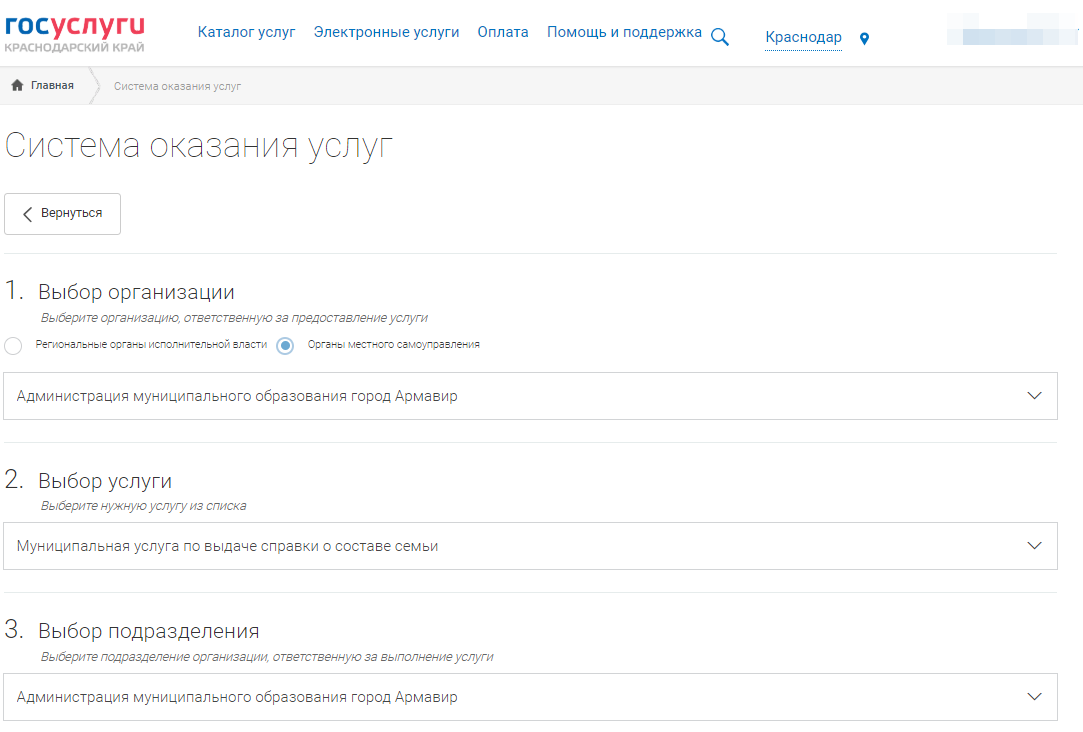Open Каталог услуг menu
Viewport: 1083px width, 732px height.
click(x=246, y=32)
